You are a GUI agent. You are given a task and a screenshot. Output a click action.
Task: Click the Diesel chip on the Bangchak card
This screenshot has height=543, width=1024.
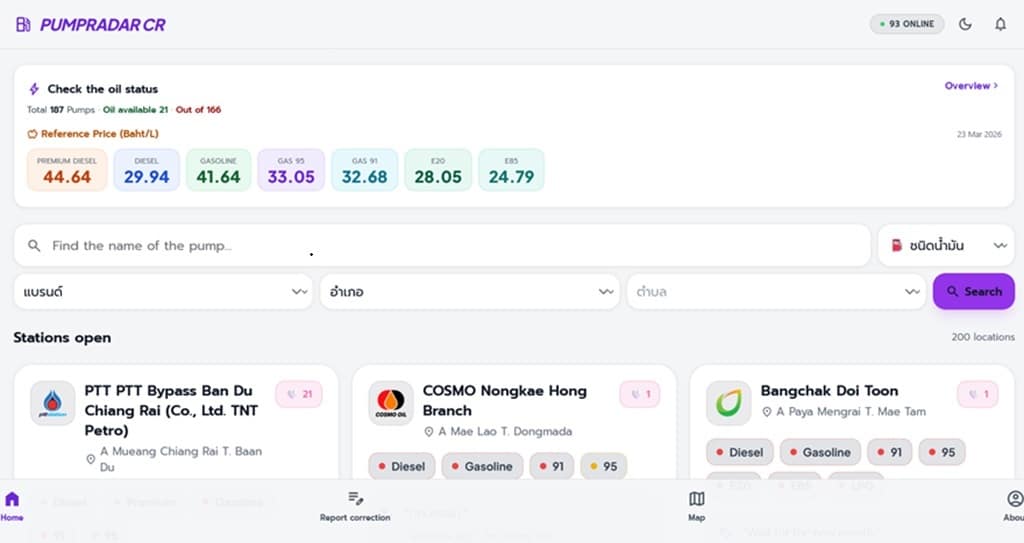click(x=740, y=452)
